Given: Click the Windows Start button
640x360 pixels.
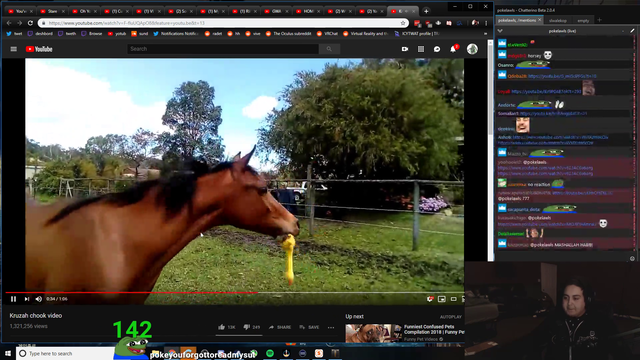Looking at the screenshot, I should (x=8, y=353).
